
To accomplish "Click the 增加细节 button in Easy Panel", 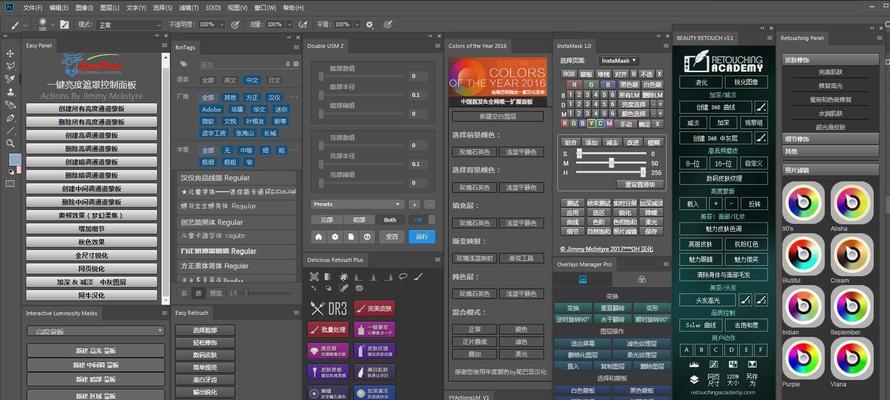I will tap(91, 229).
